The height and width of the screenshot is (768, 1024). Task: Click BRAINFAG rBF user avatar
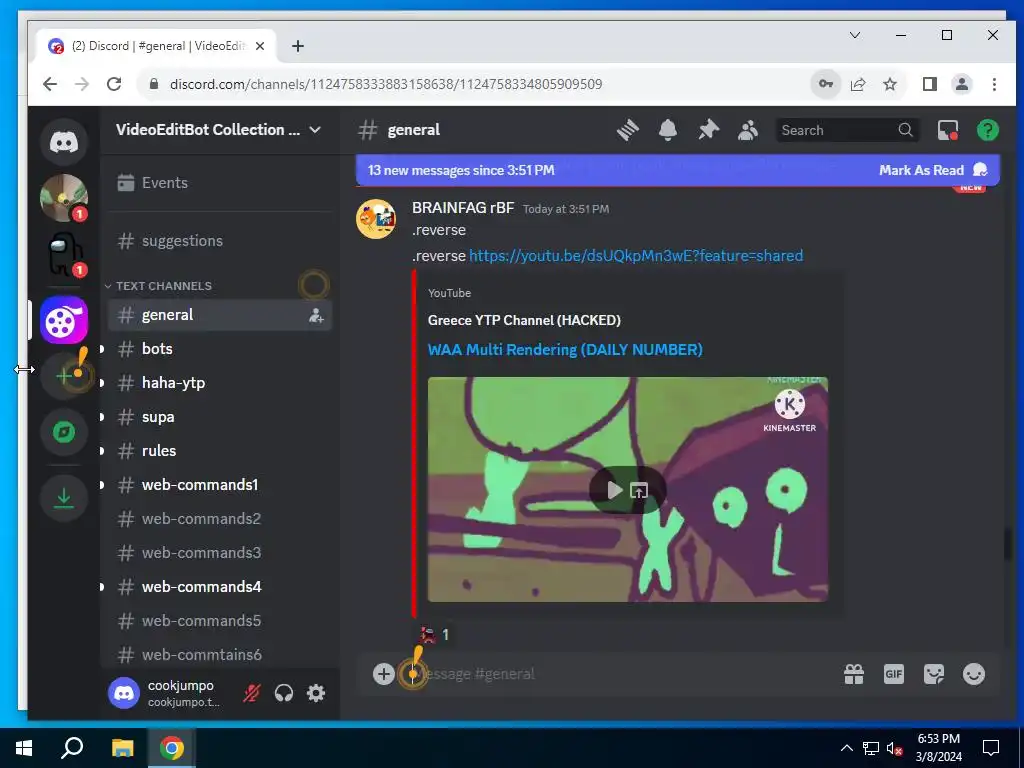click(x=376, y=219)
